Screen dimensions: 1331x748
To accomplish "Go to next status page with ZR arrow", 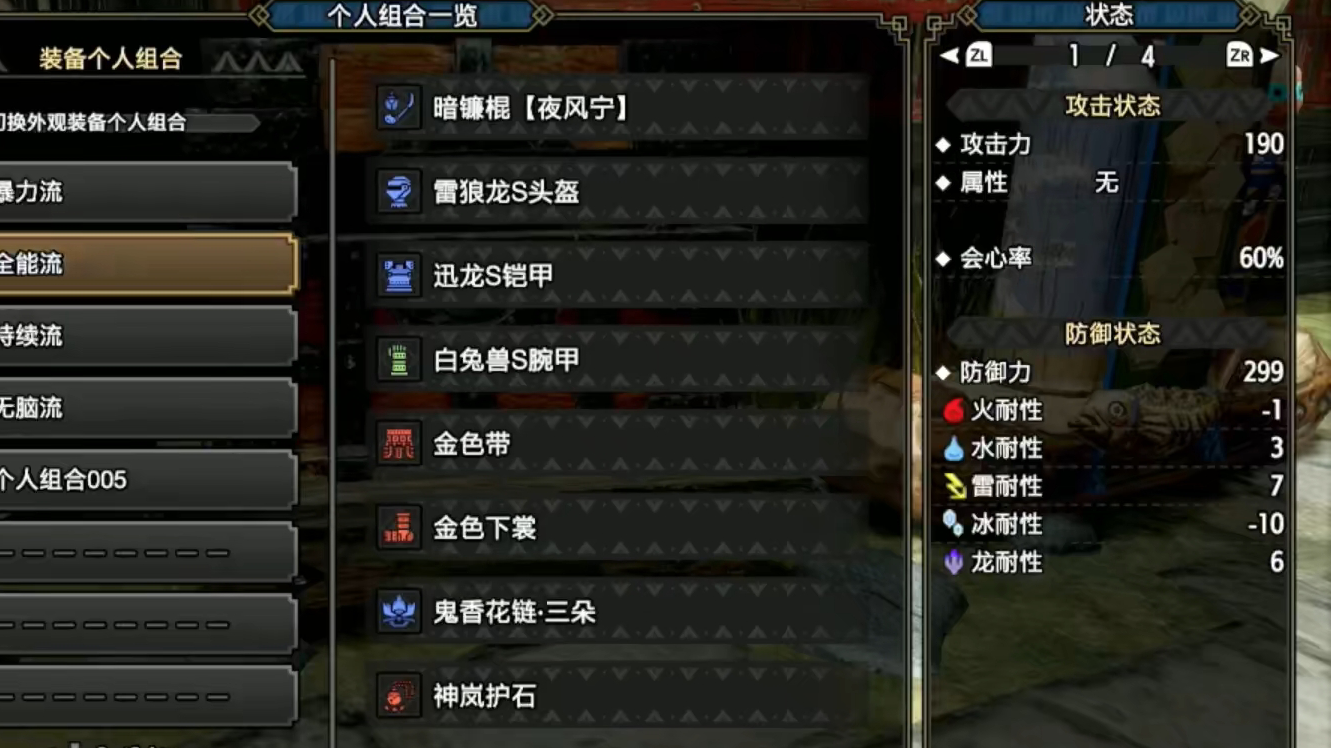I will click(1253, 55).
